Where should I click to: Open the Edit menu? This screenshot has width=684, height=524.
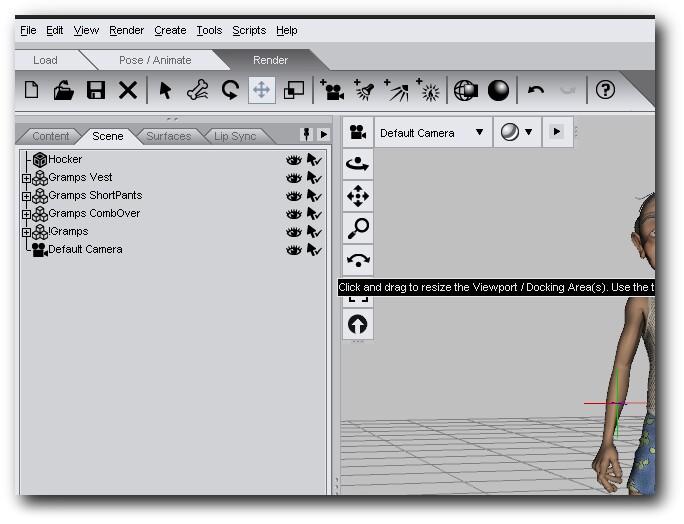(x=55, y=31)
